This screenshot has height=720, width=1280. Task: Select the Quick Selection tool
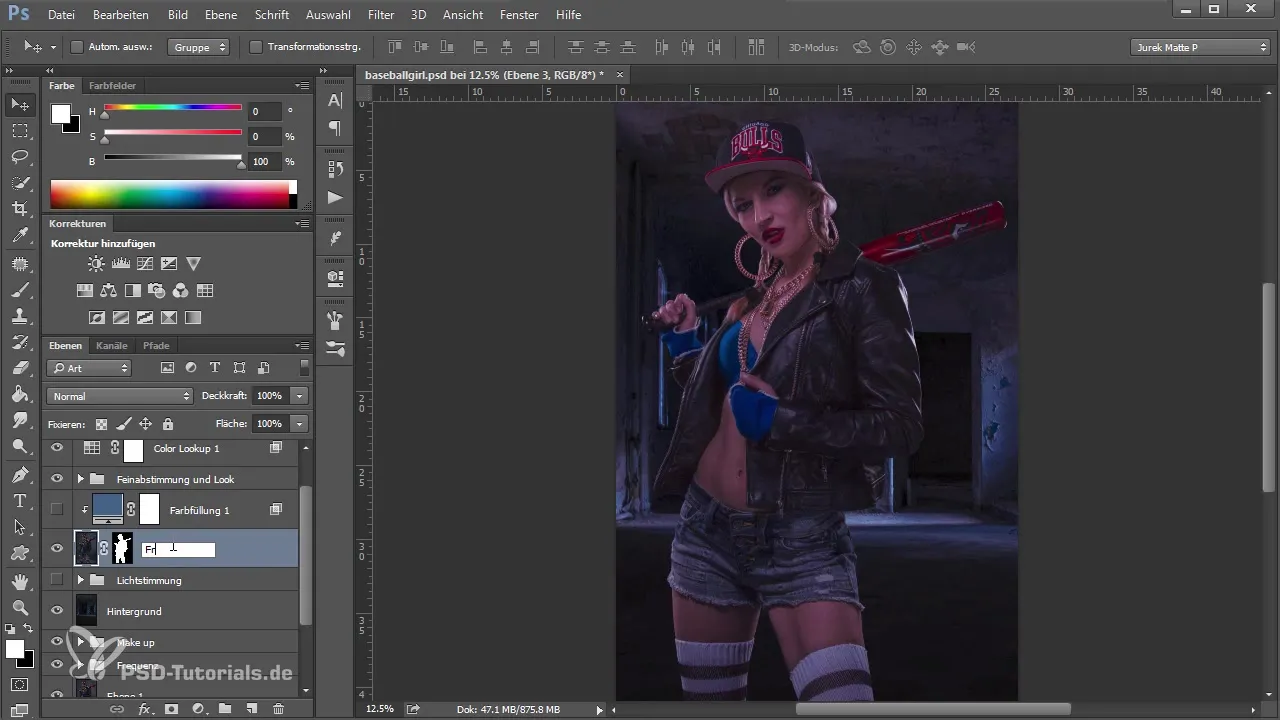[19, 183]
